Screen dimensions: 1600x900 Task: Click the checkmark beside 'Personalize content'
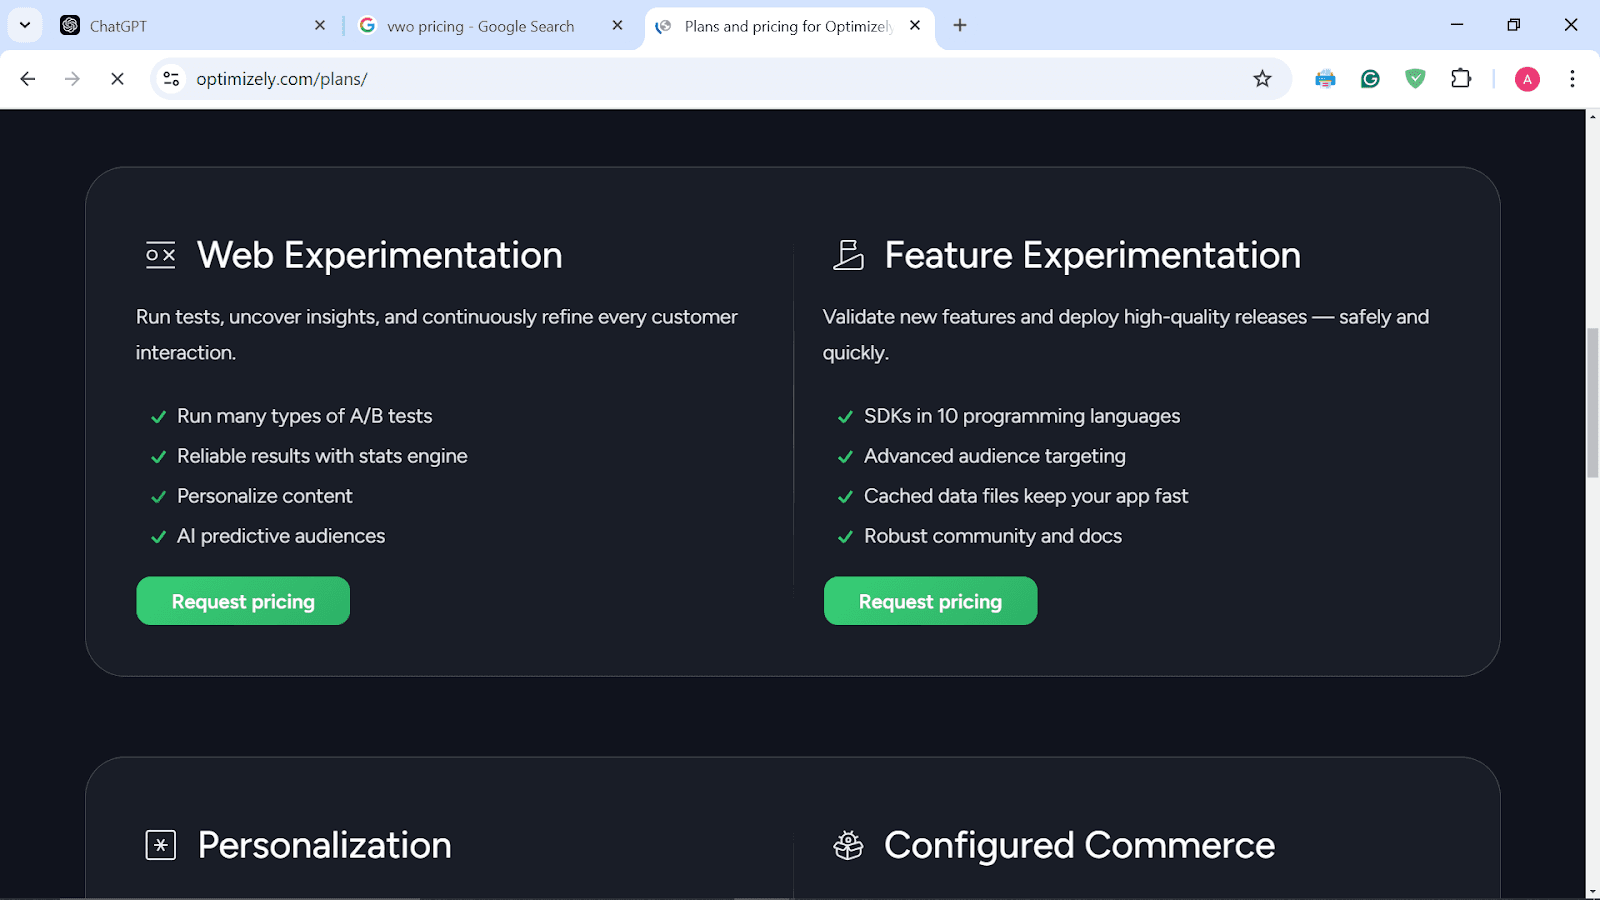(x=158, y=497)
